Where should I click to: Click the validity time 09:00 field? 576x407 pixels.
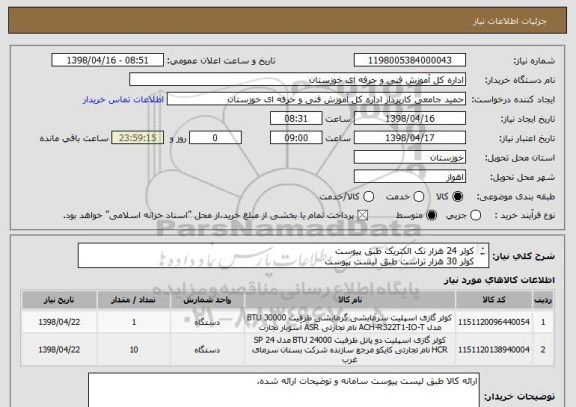(x=296, y=138)
